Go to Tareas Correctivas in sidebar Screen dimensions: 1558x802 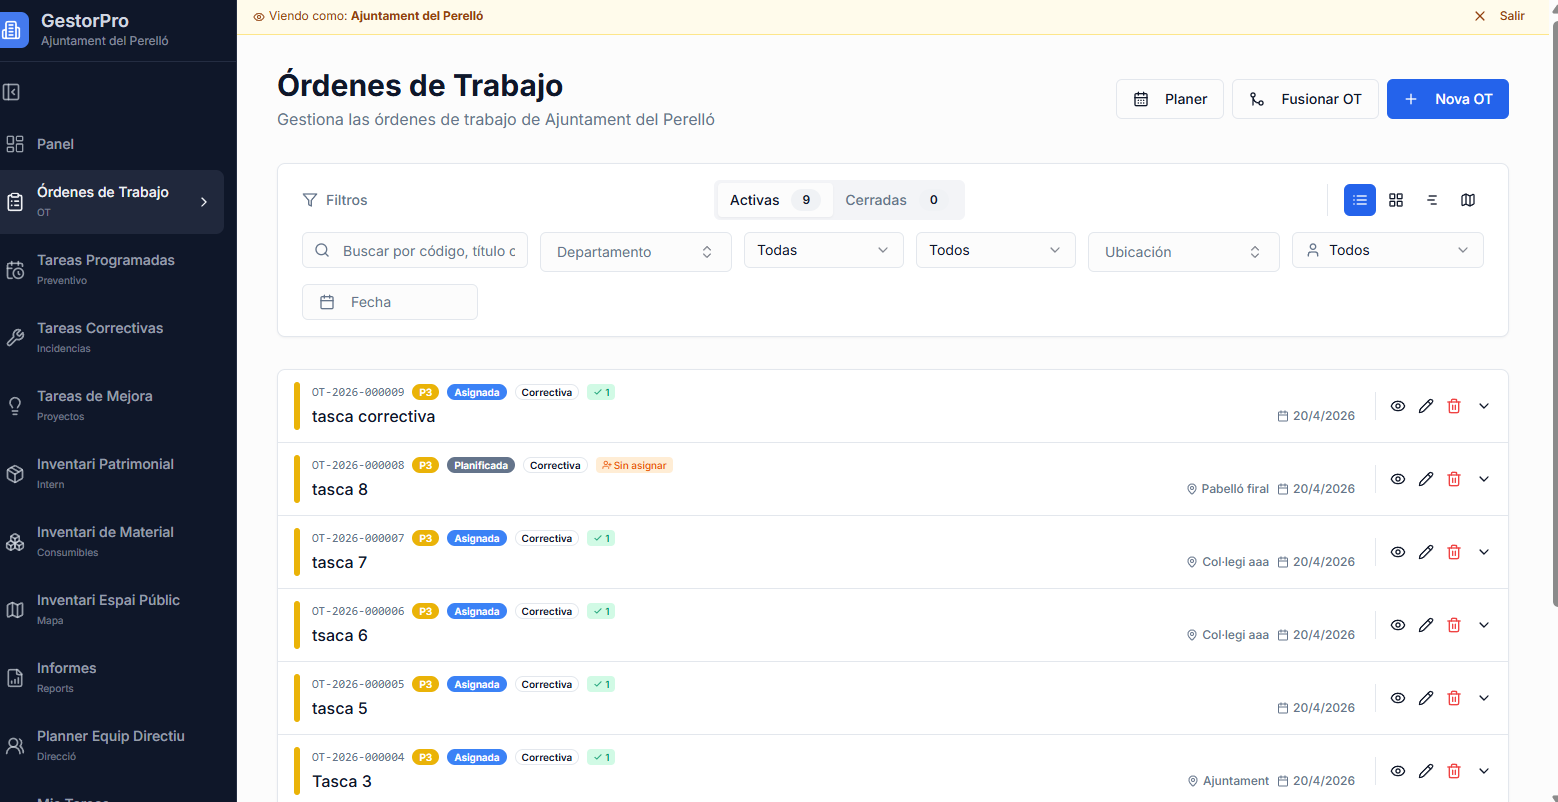(x=112, y=338)
